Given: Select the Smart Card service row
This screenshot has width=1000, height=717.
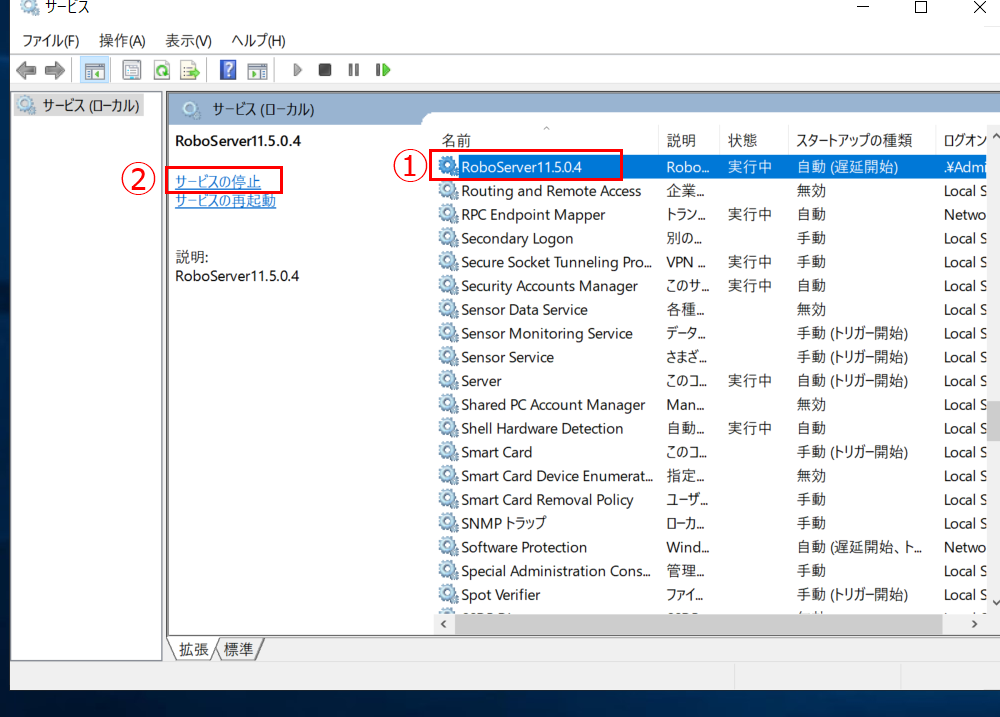Looking at the screenshot, I should point(712,452).
